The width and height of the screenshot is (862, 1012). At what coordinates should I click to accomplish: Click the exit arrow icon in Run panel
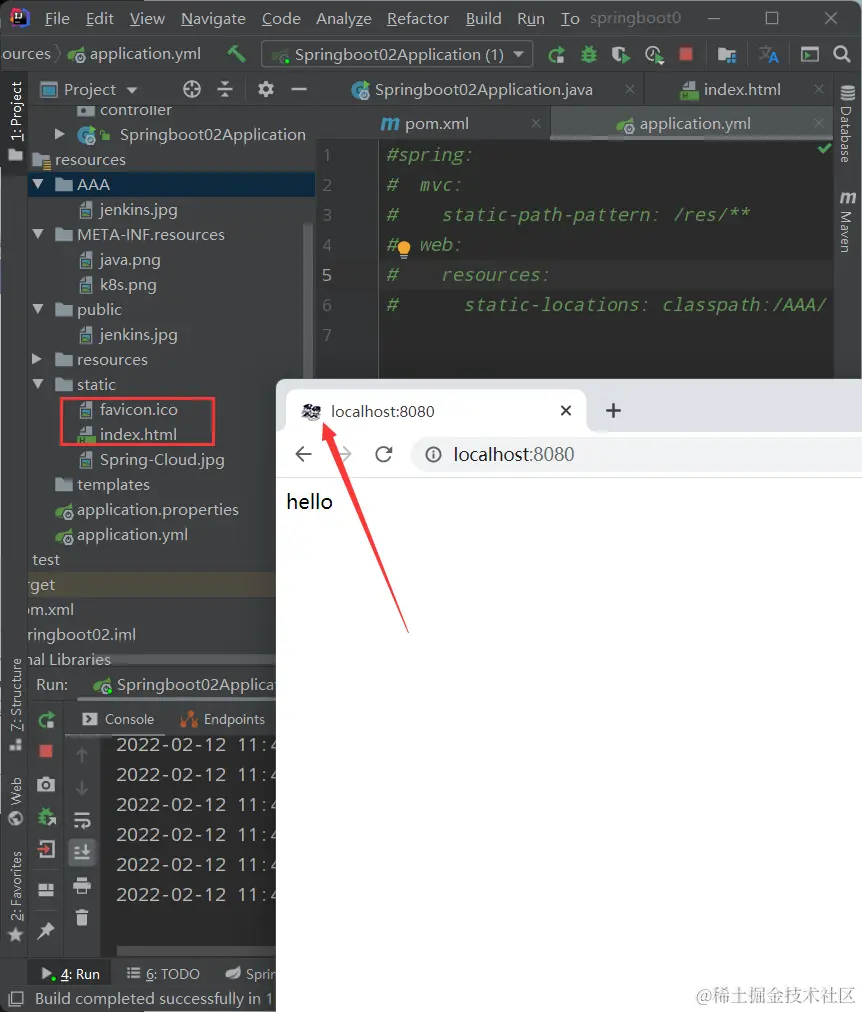[x=46, y=849]
